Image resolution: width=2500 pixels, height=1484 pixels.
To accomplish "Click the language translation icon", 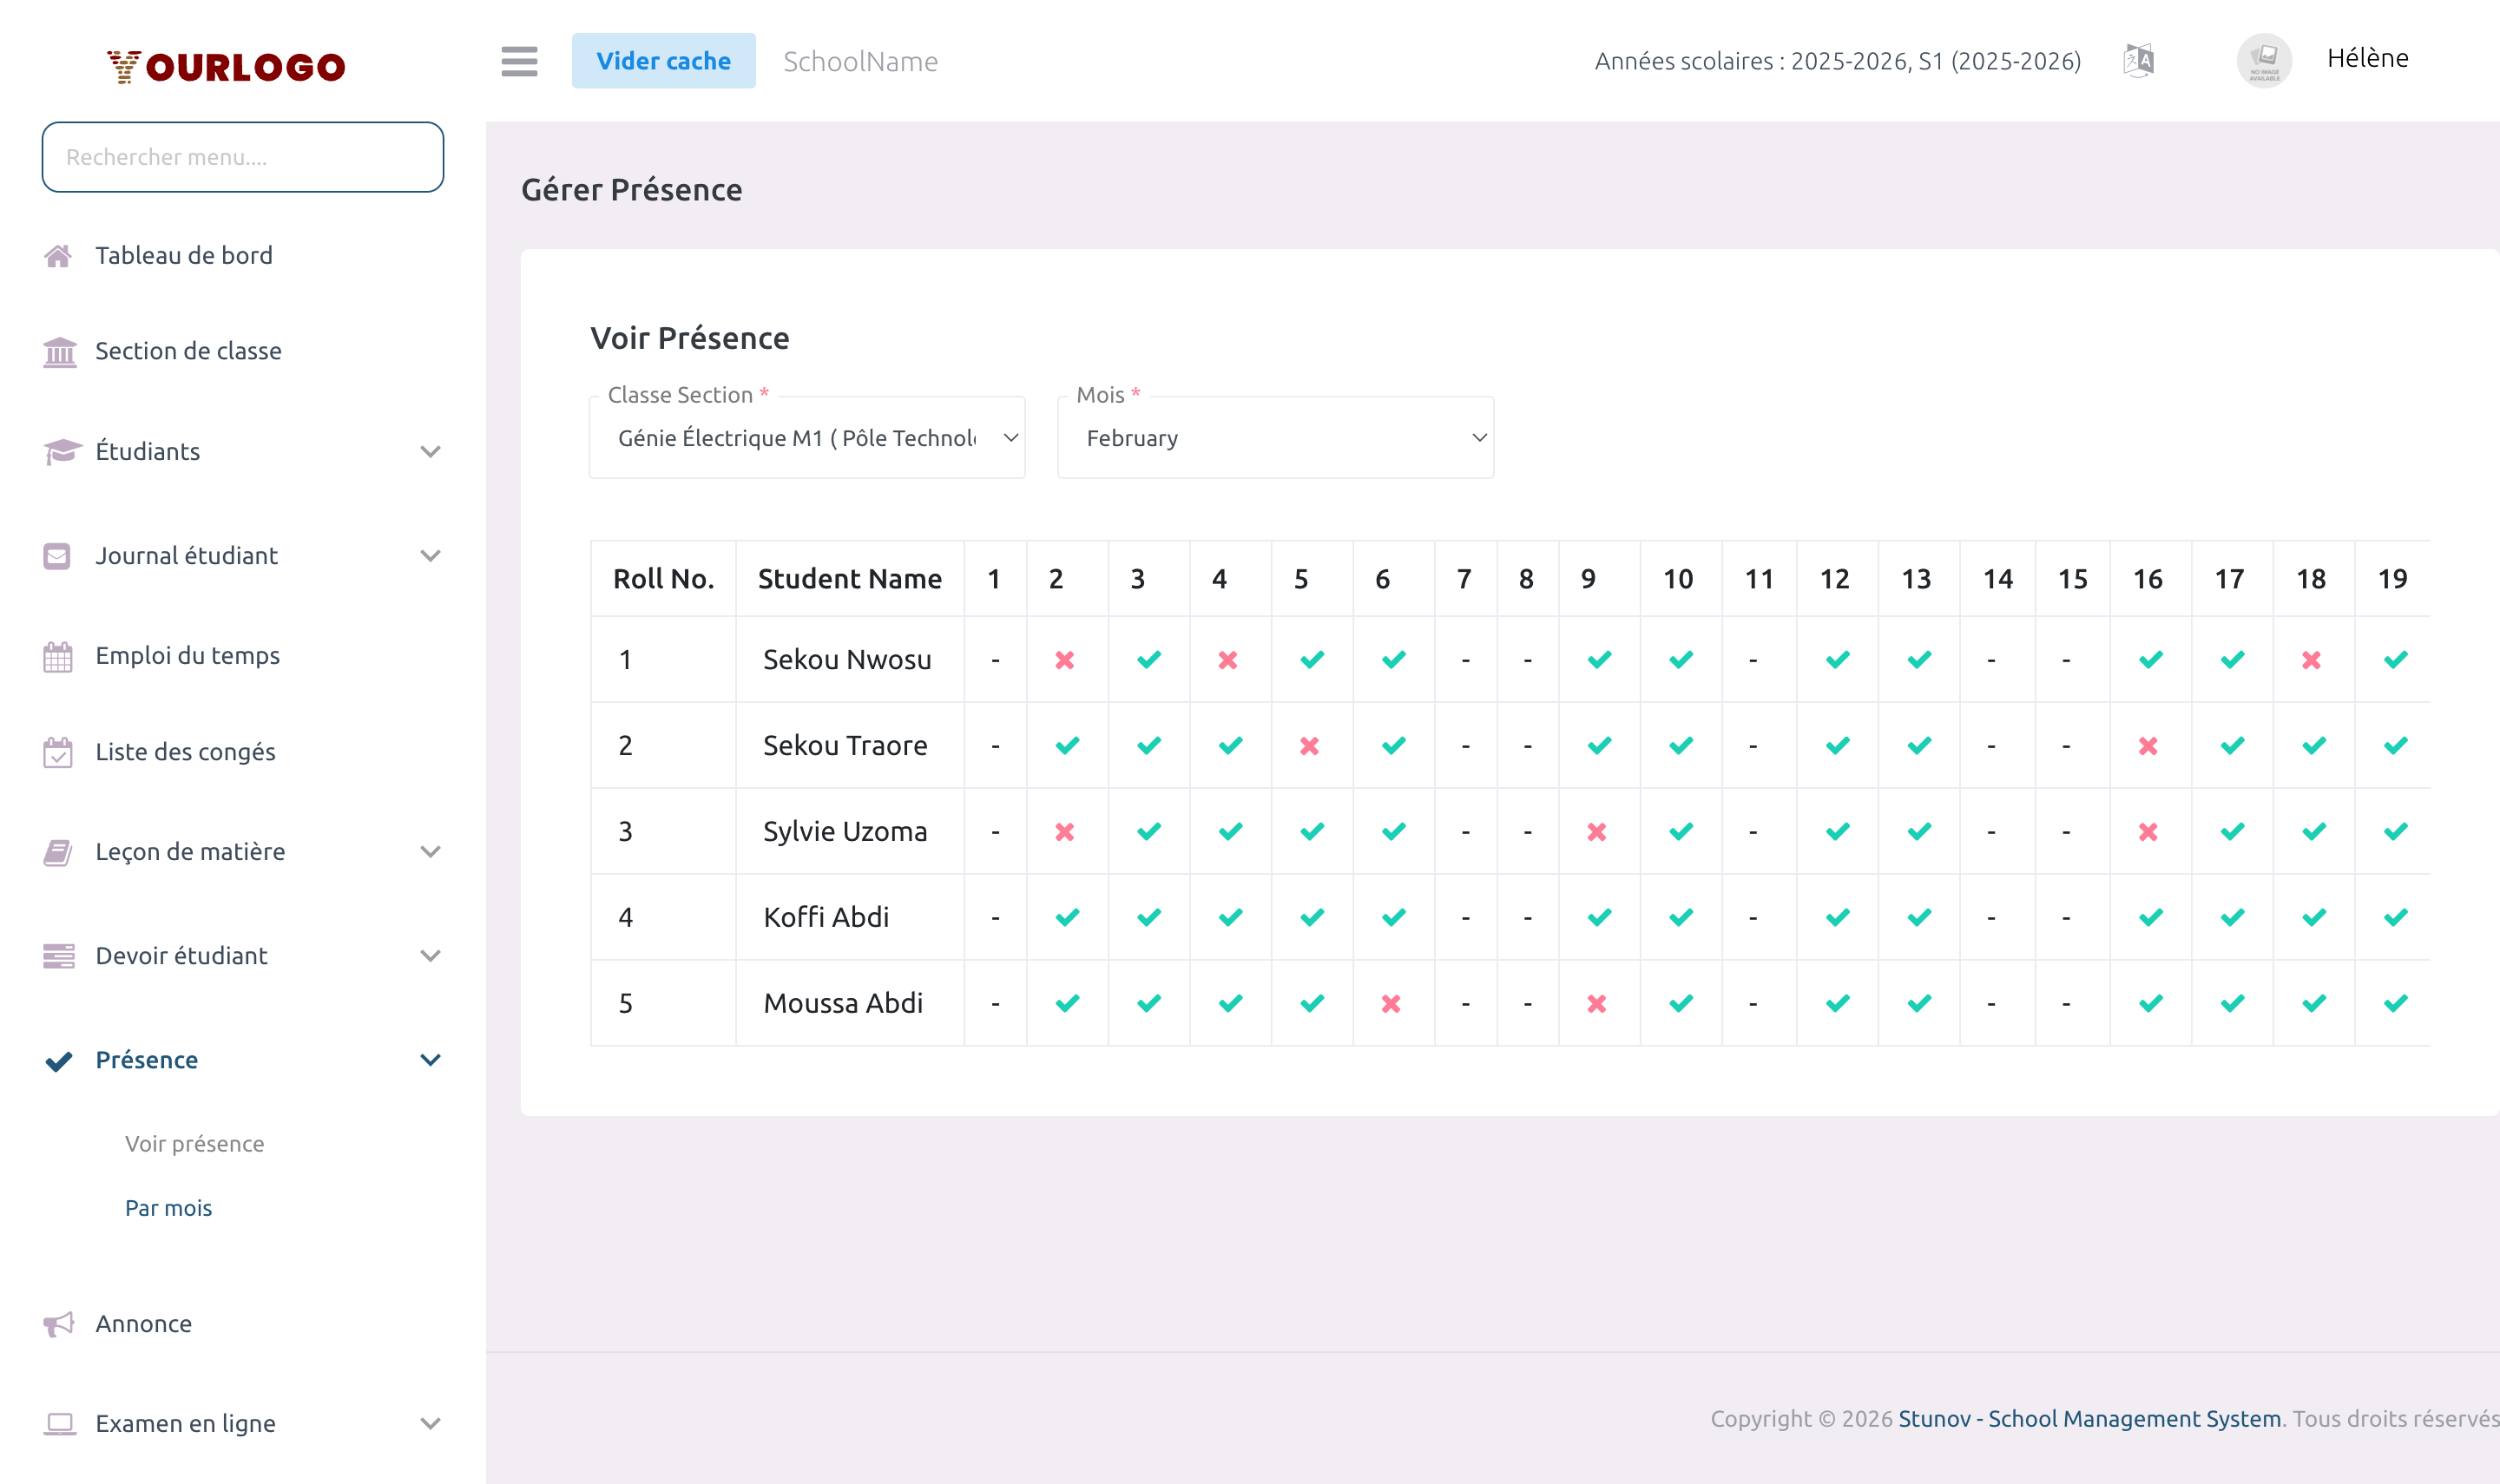I will tap(2138, 61).
